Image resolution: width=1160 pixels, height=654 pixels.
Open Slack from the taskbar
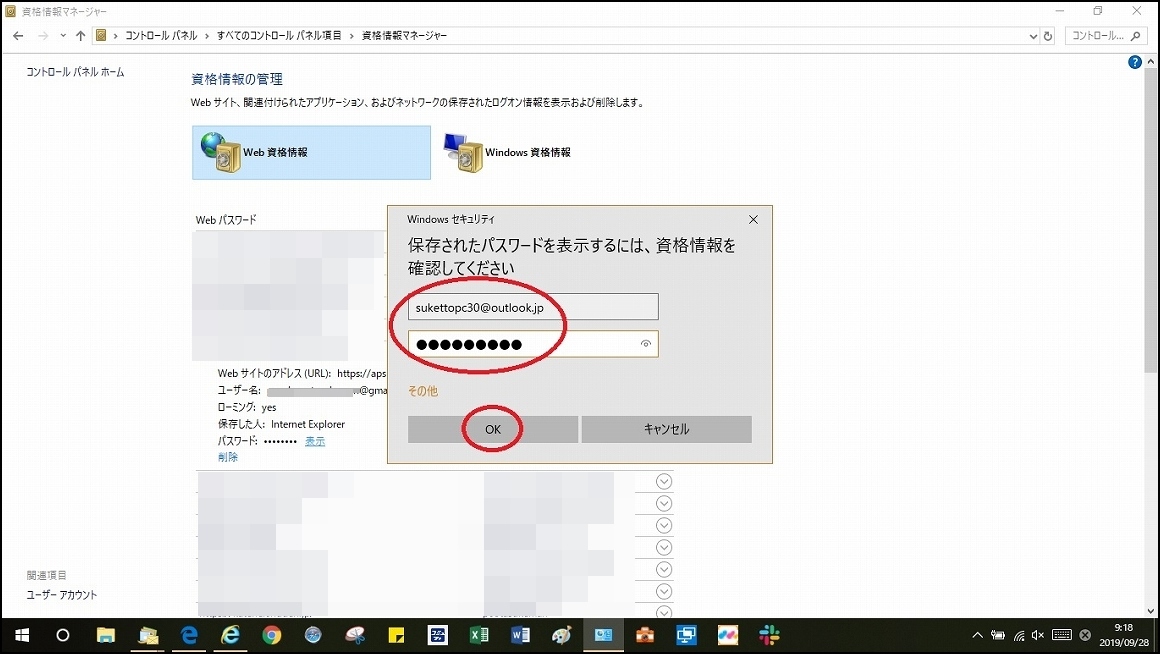click(769, 636)
